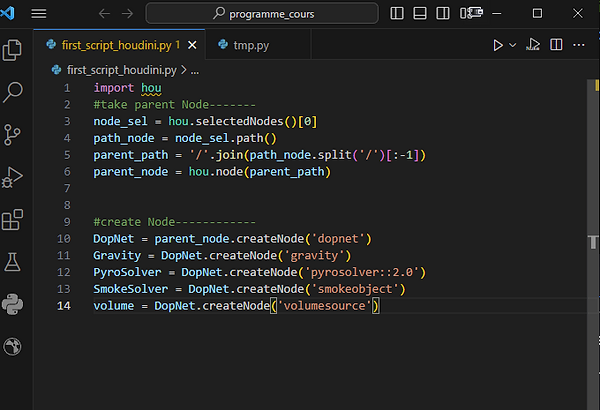Click the Gravity variable on line 11
The height and width of the screenshot is (410, 600).
117,256
